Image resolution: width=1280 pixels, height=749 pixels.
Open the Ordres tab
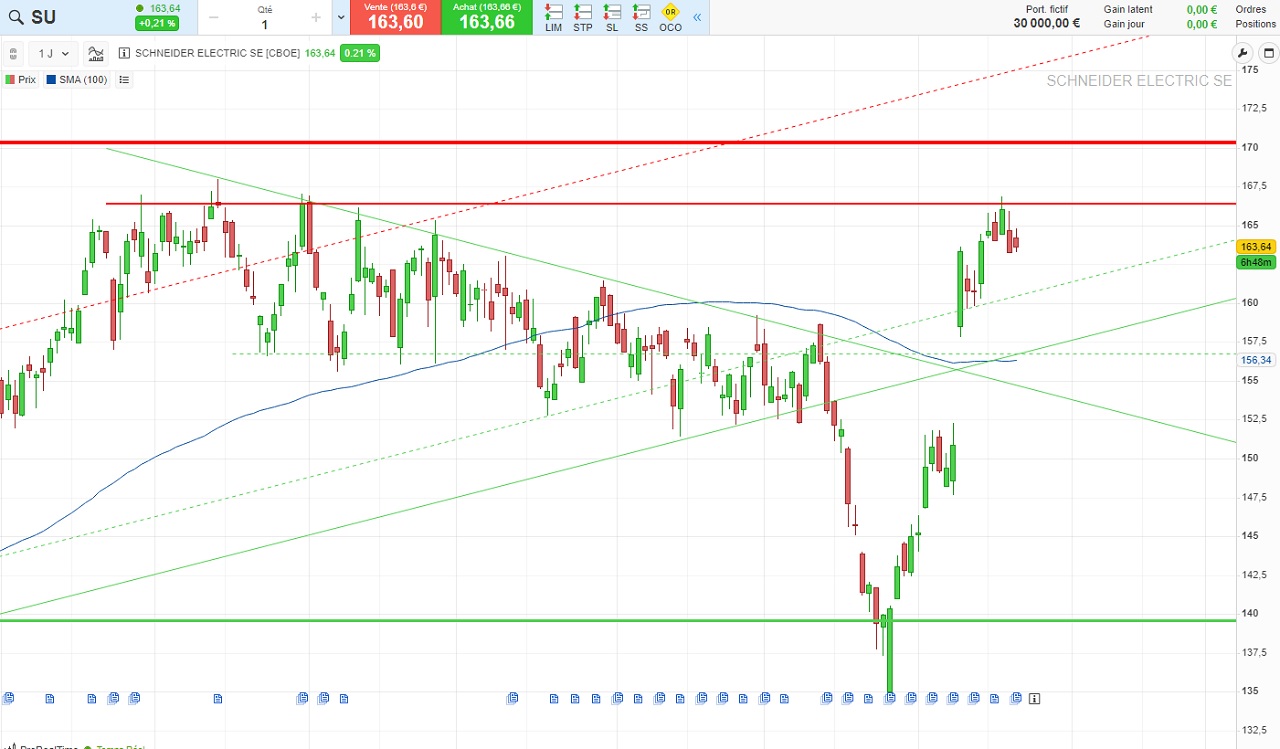[x=1251, y=9]
